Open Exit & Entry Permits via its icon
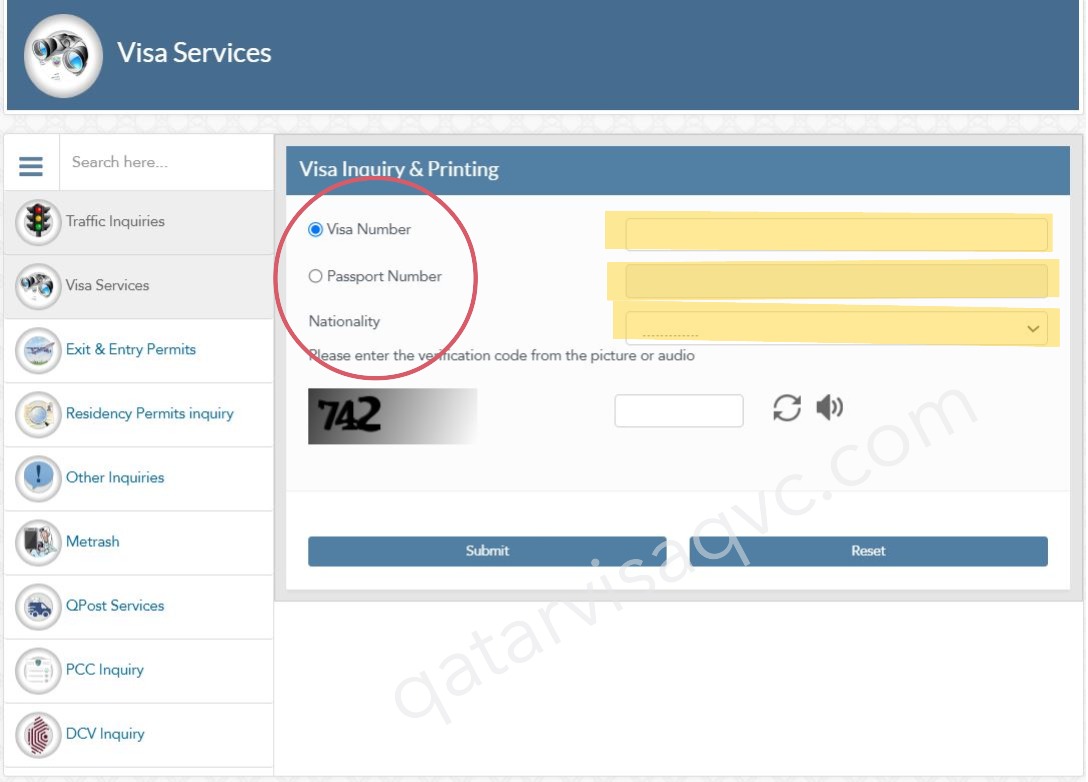This screenshot has height=782, width=1088. click(x=38, y=350)
